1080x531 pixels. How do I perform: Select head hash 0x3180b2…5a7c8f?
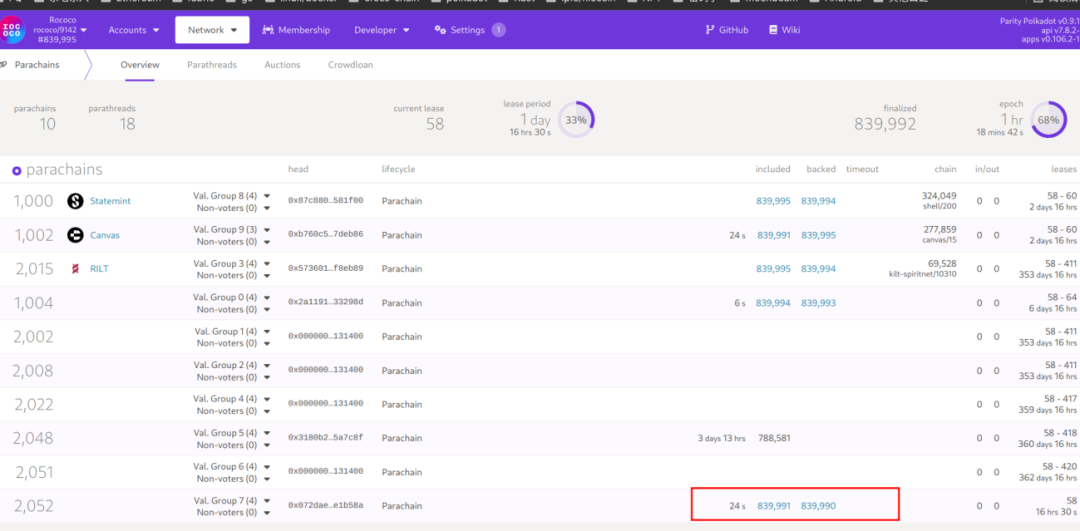point(325,438)
